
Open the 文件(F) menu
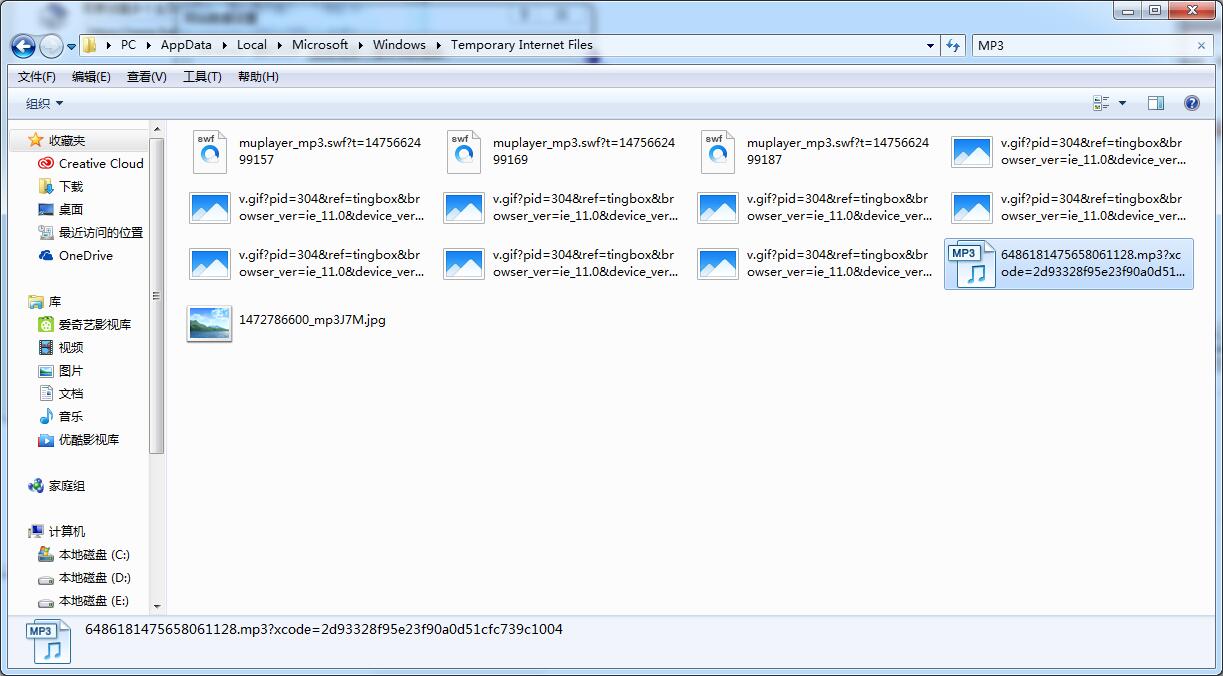(x=37, y=77)
